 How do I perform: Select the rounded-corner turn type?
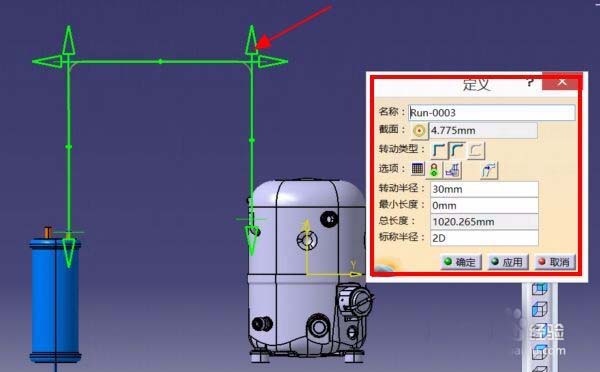[457, 150]
